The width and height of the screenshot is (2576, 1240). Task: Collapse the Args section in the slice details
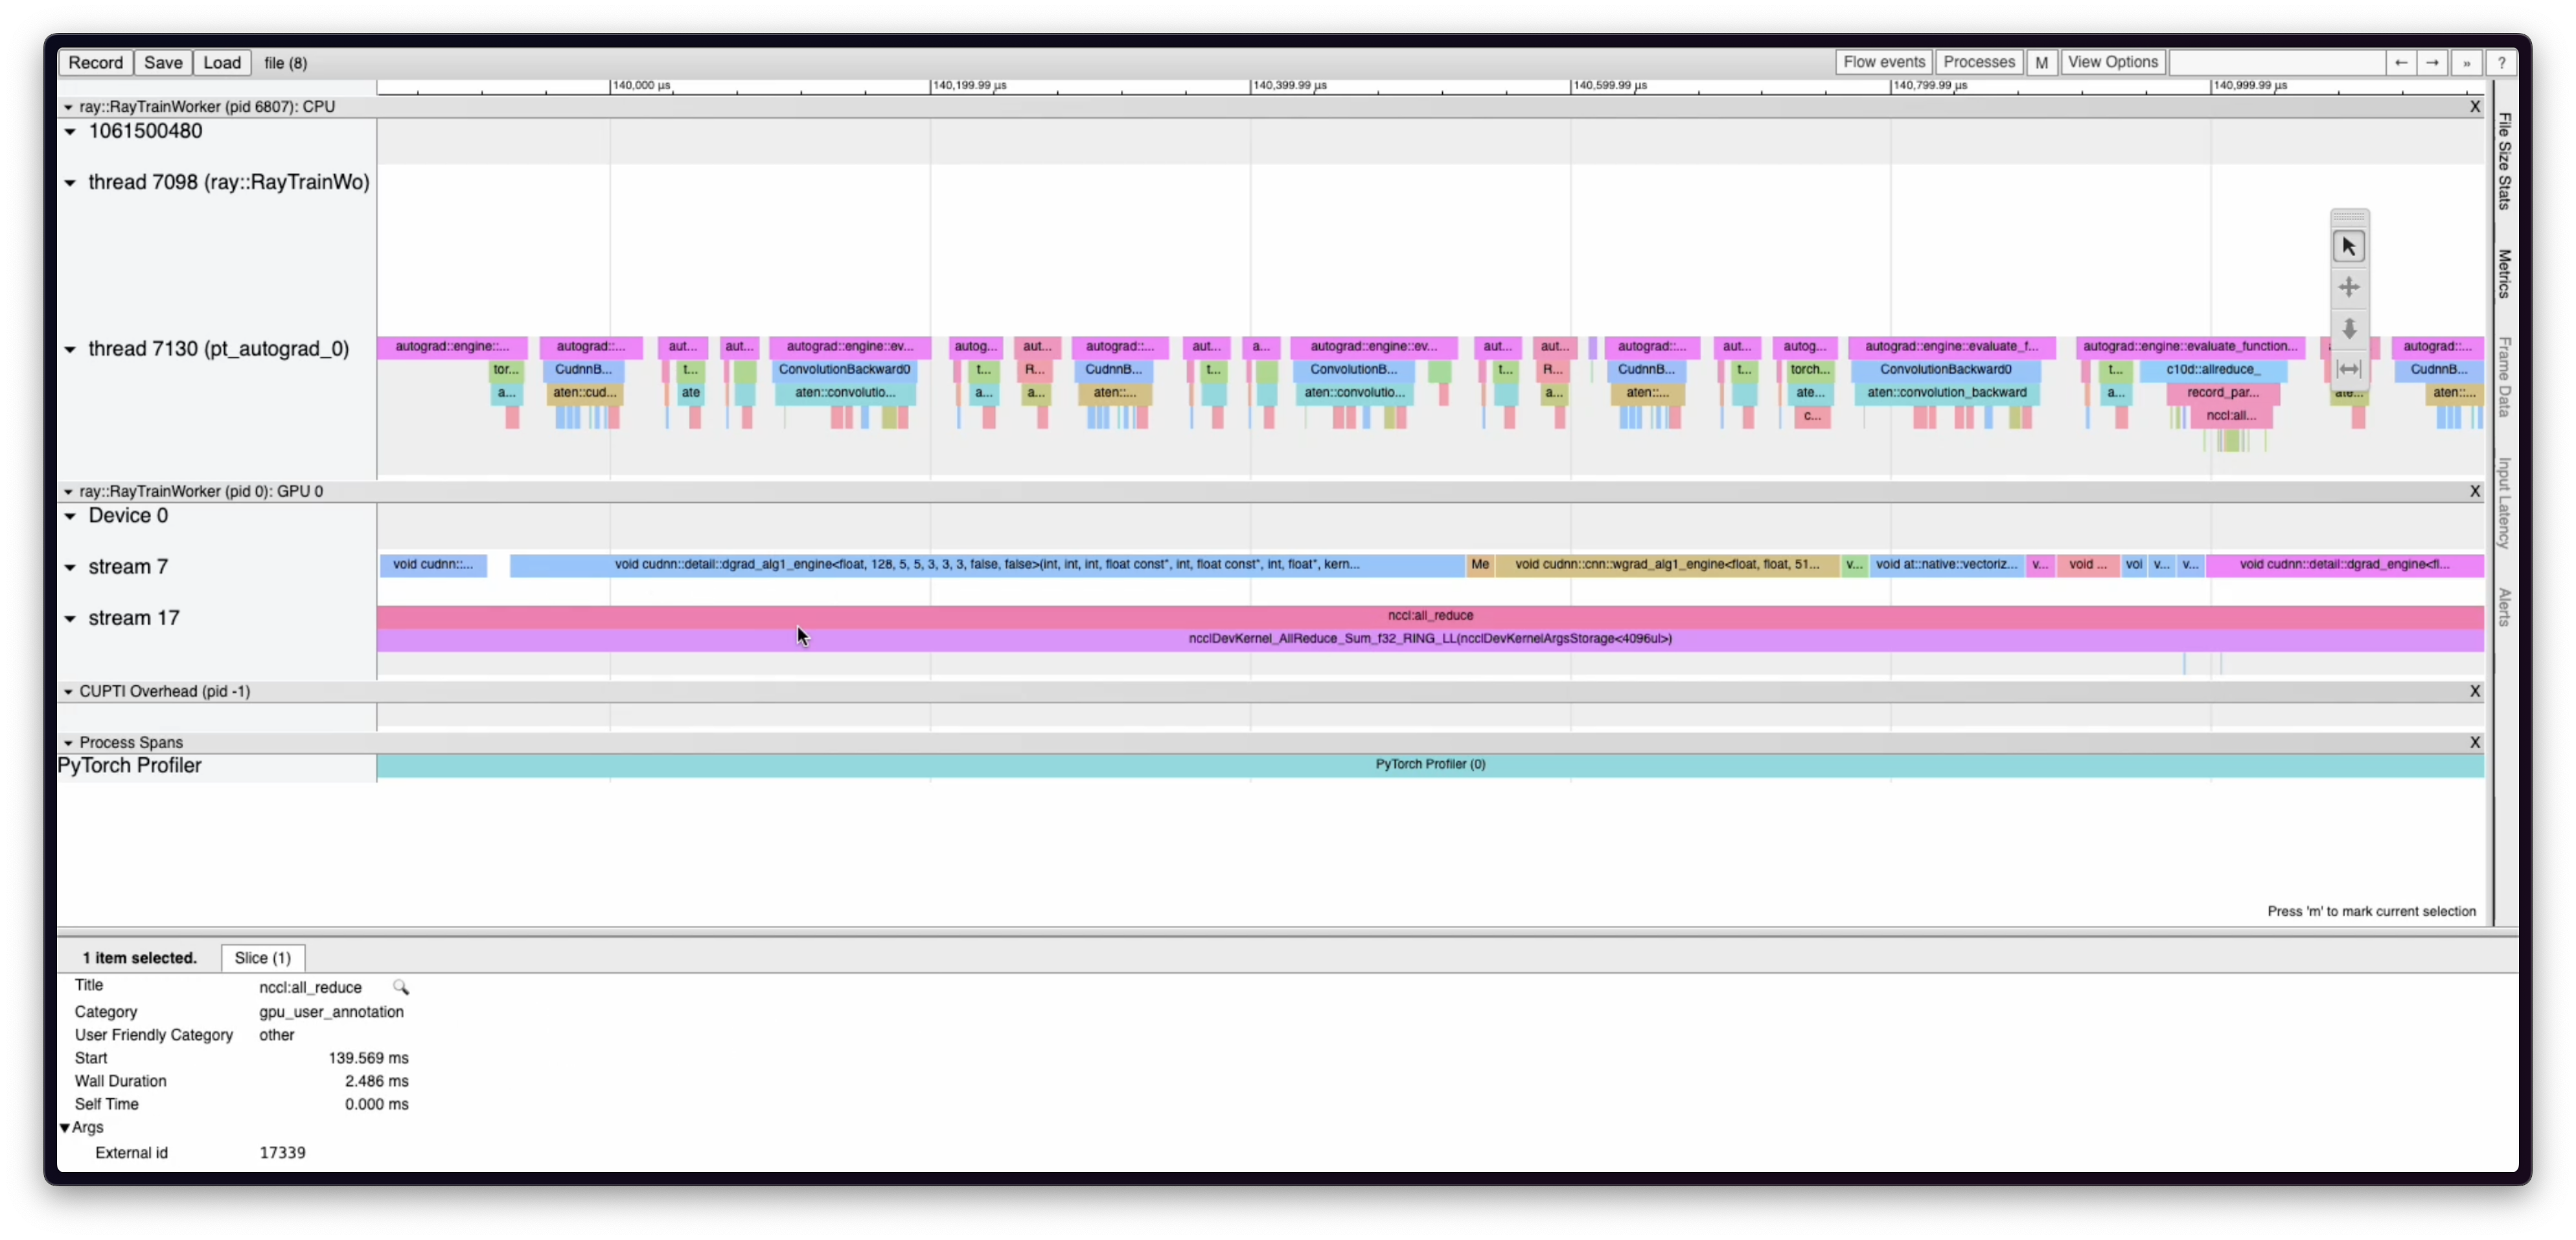[x=65, y=1128]
